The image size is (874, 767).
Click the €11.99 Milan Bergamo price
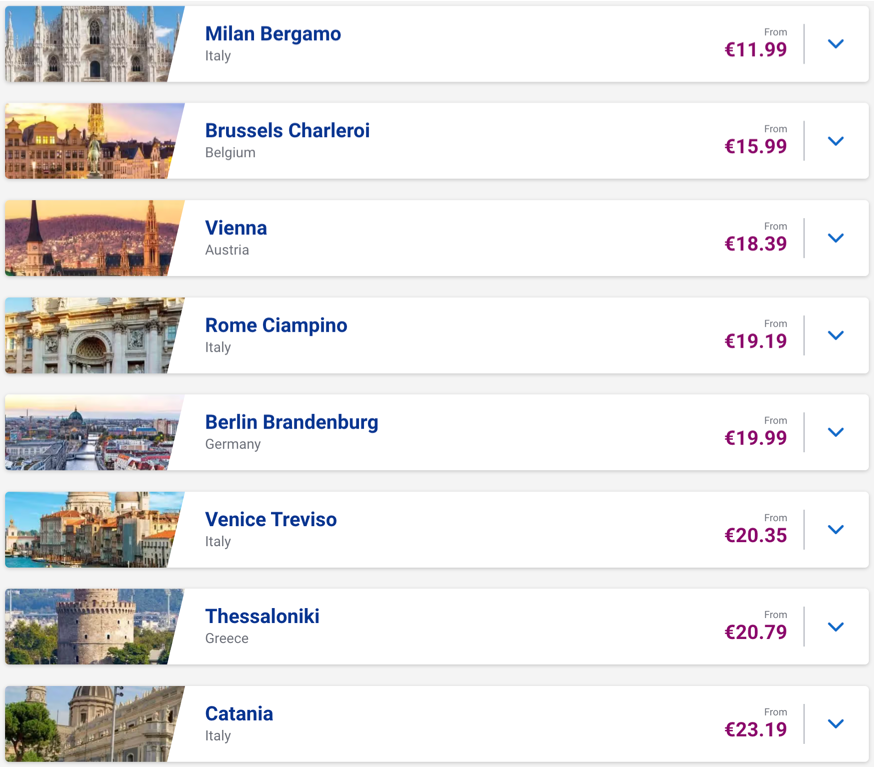[756, 50]
